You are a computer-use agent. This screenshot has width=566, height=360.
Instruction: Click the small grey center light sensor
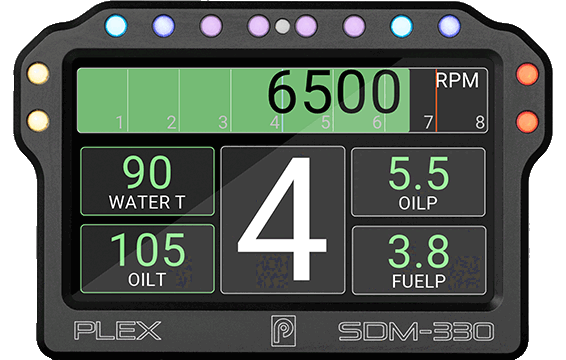(282, 26)
